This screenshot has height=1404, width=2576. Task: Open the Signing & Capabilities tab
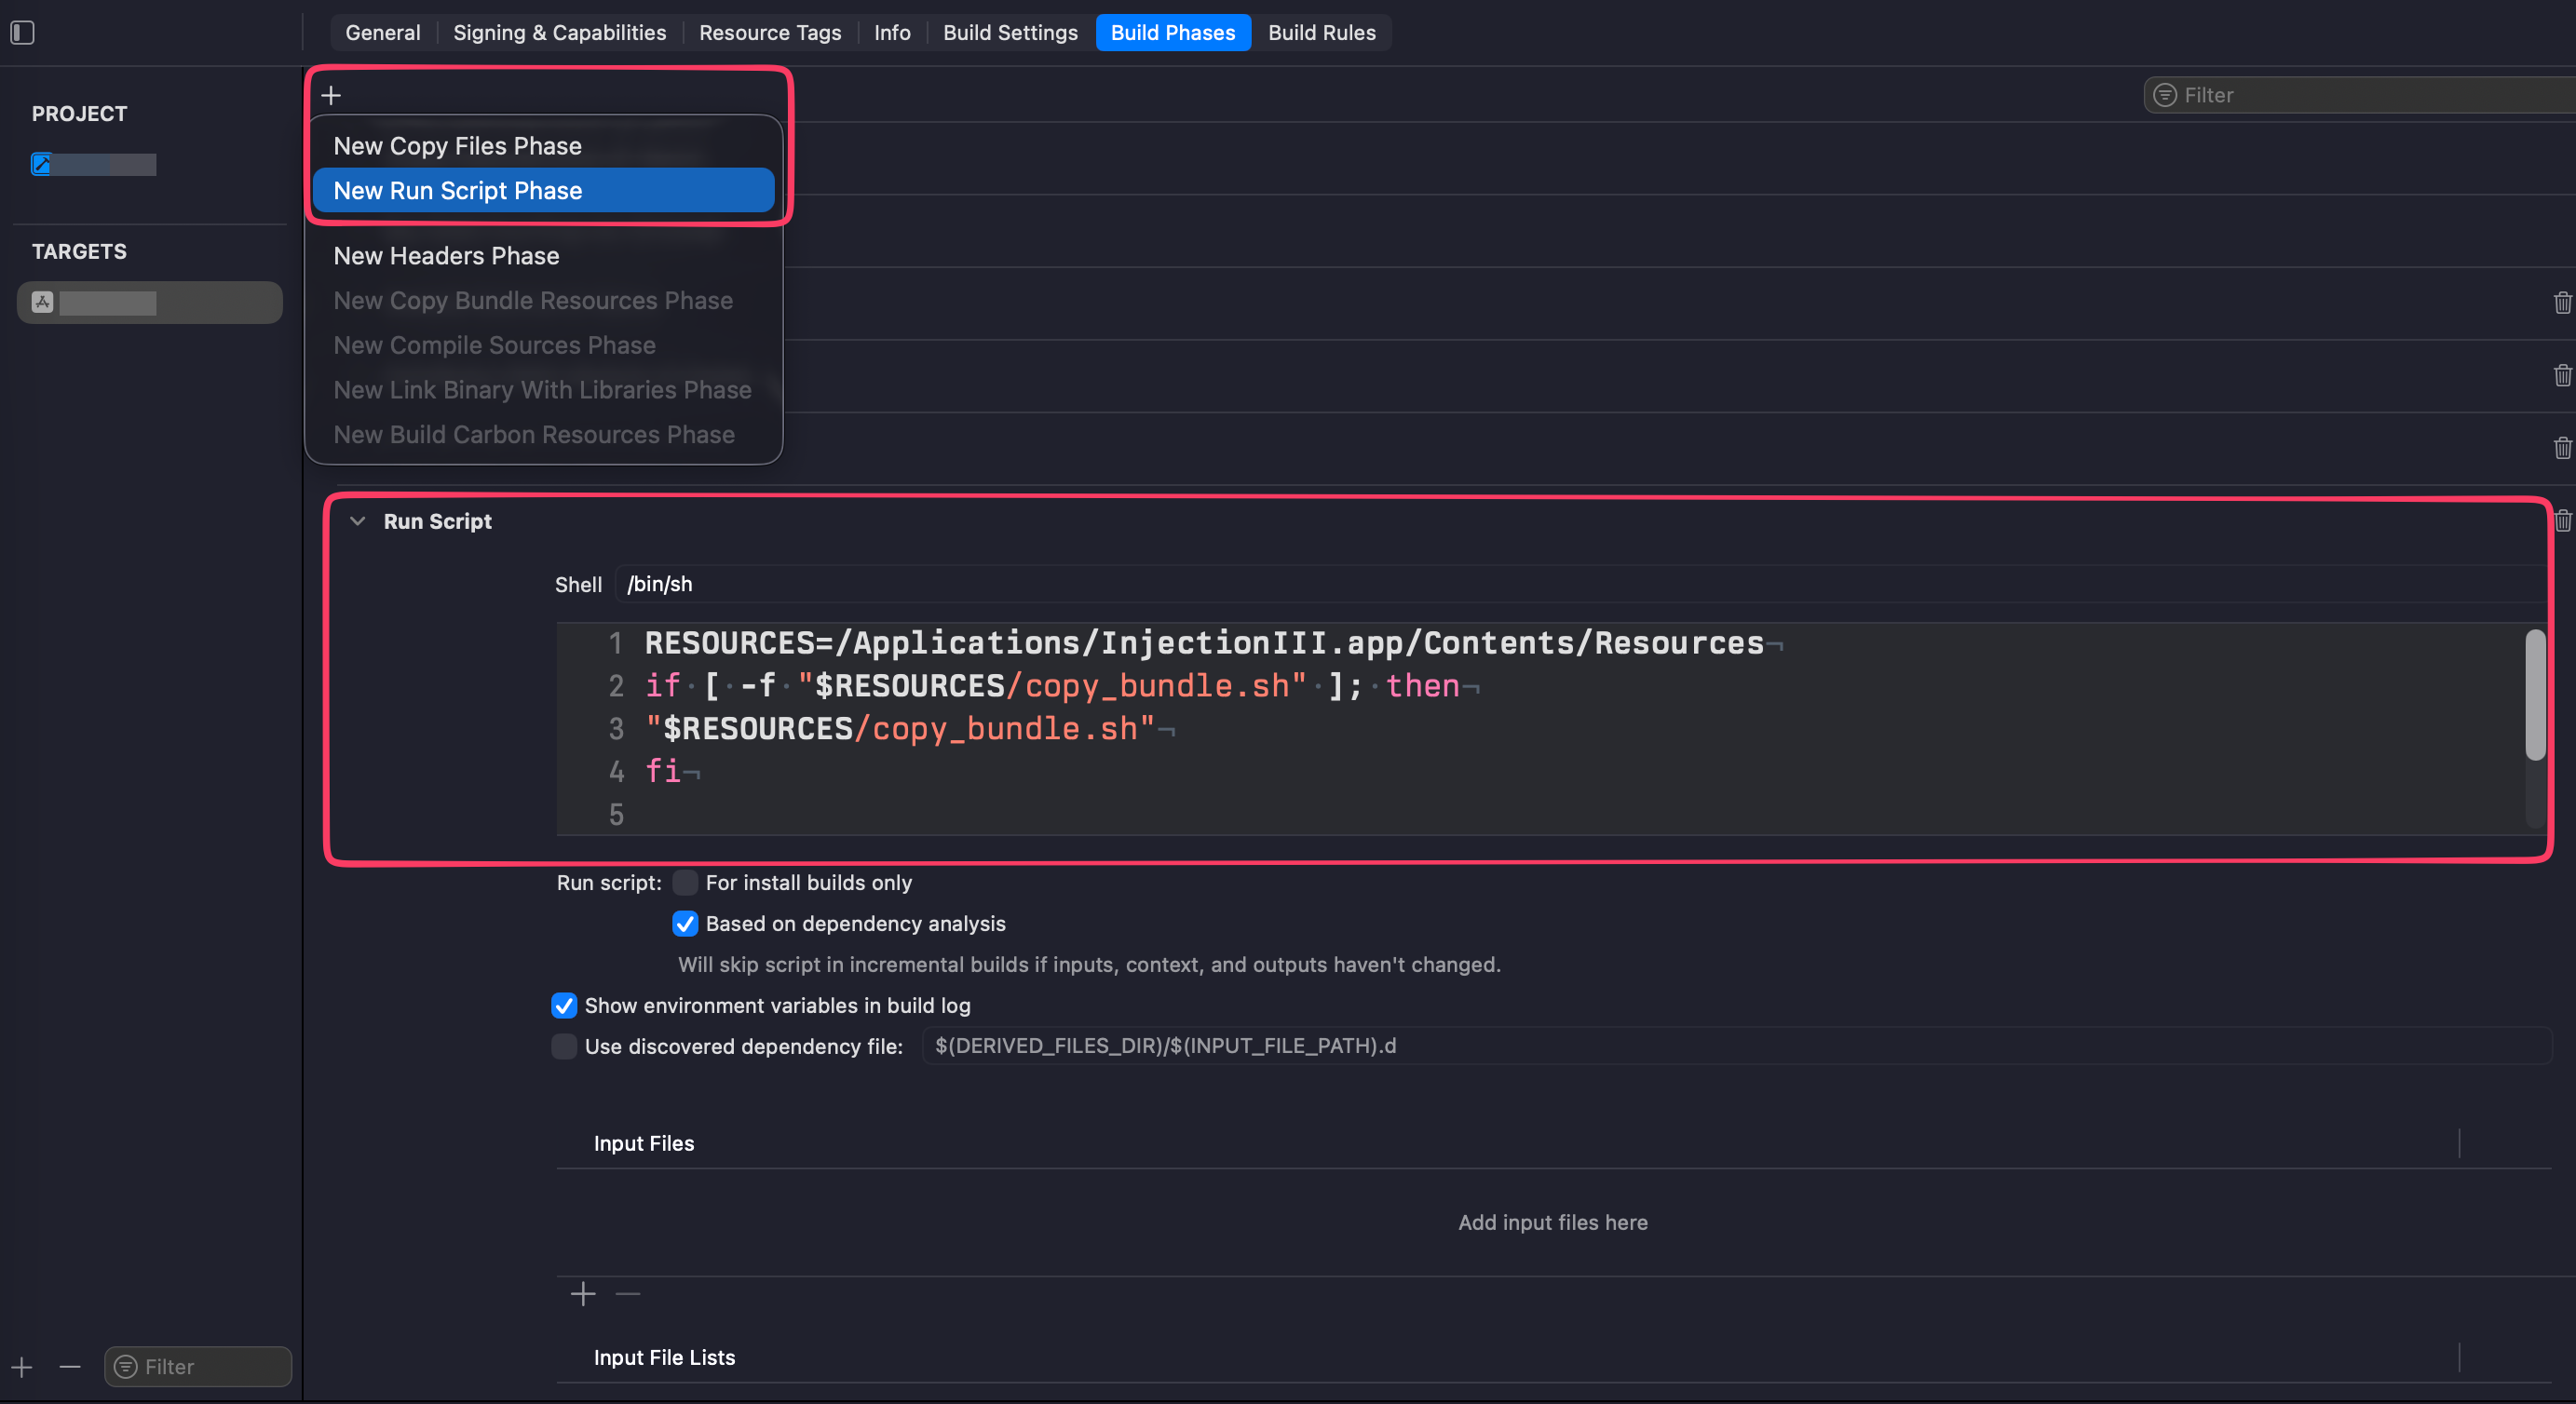[559, 33]
